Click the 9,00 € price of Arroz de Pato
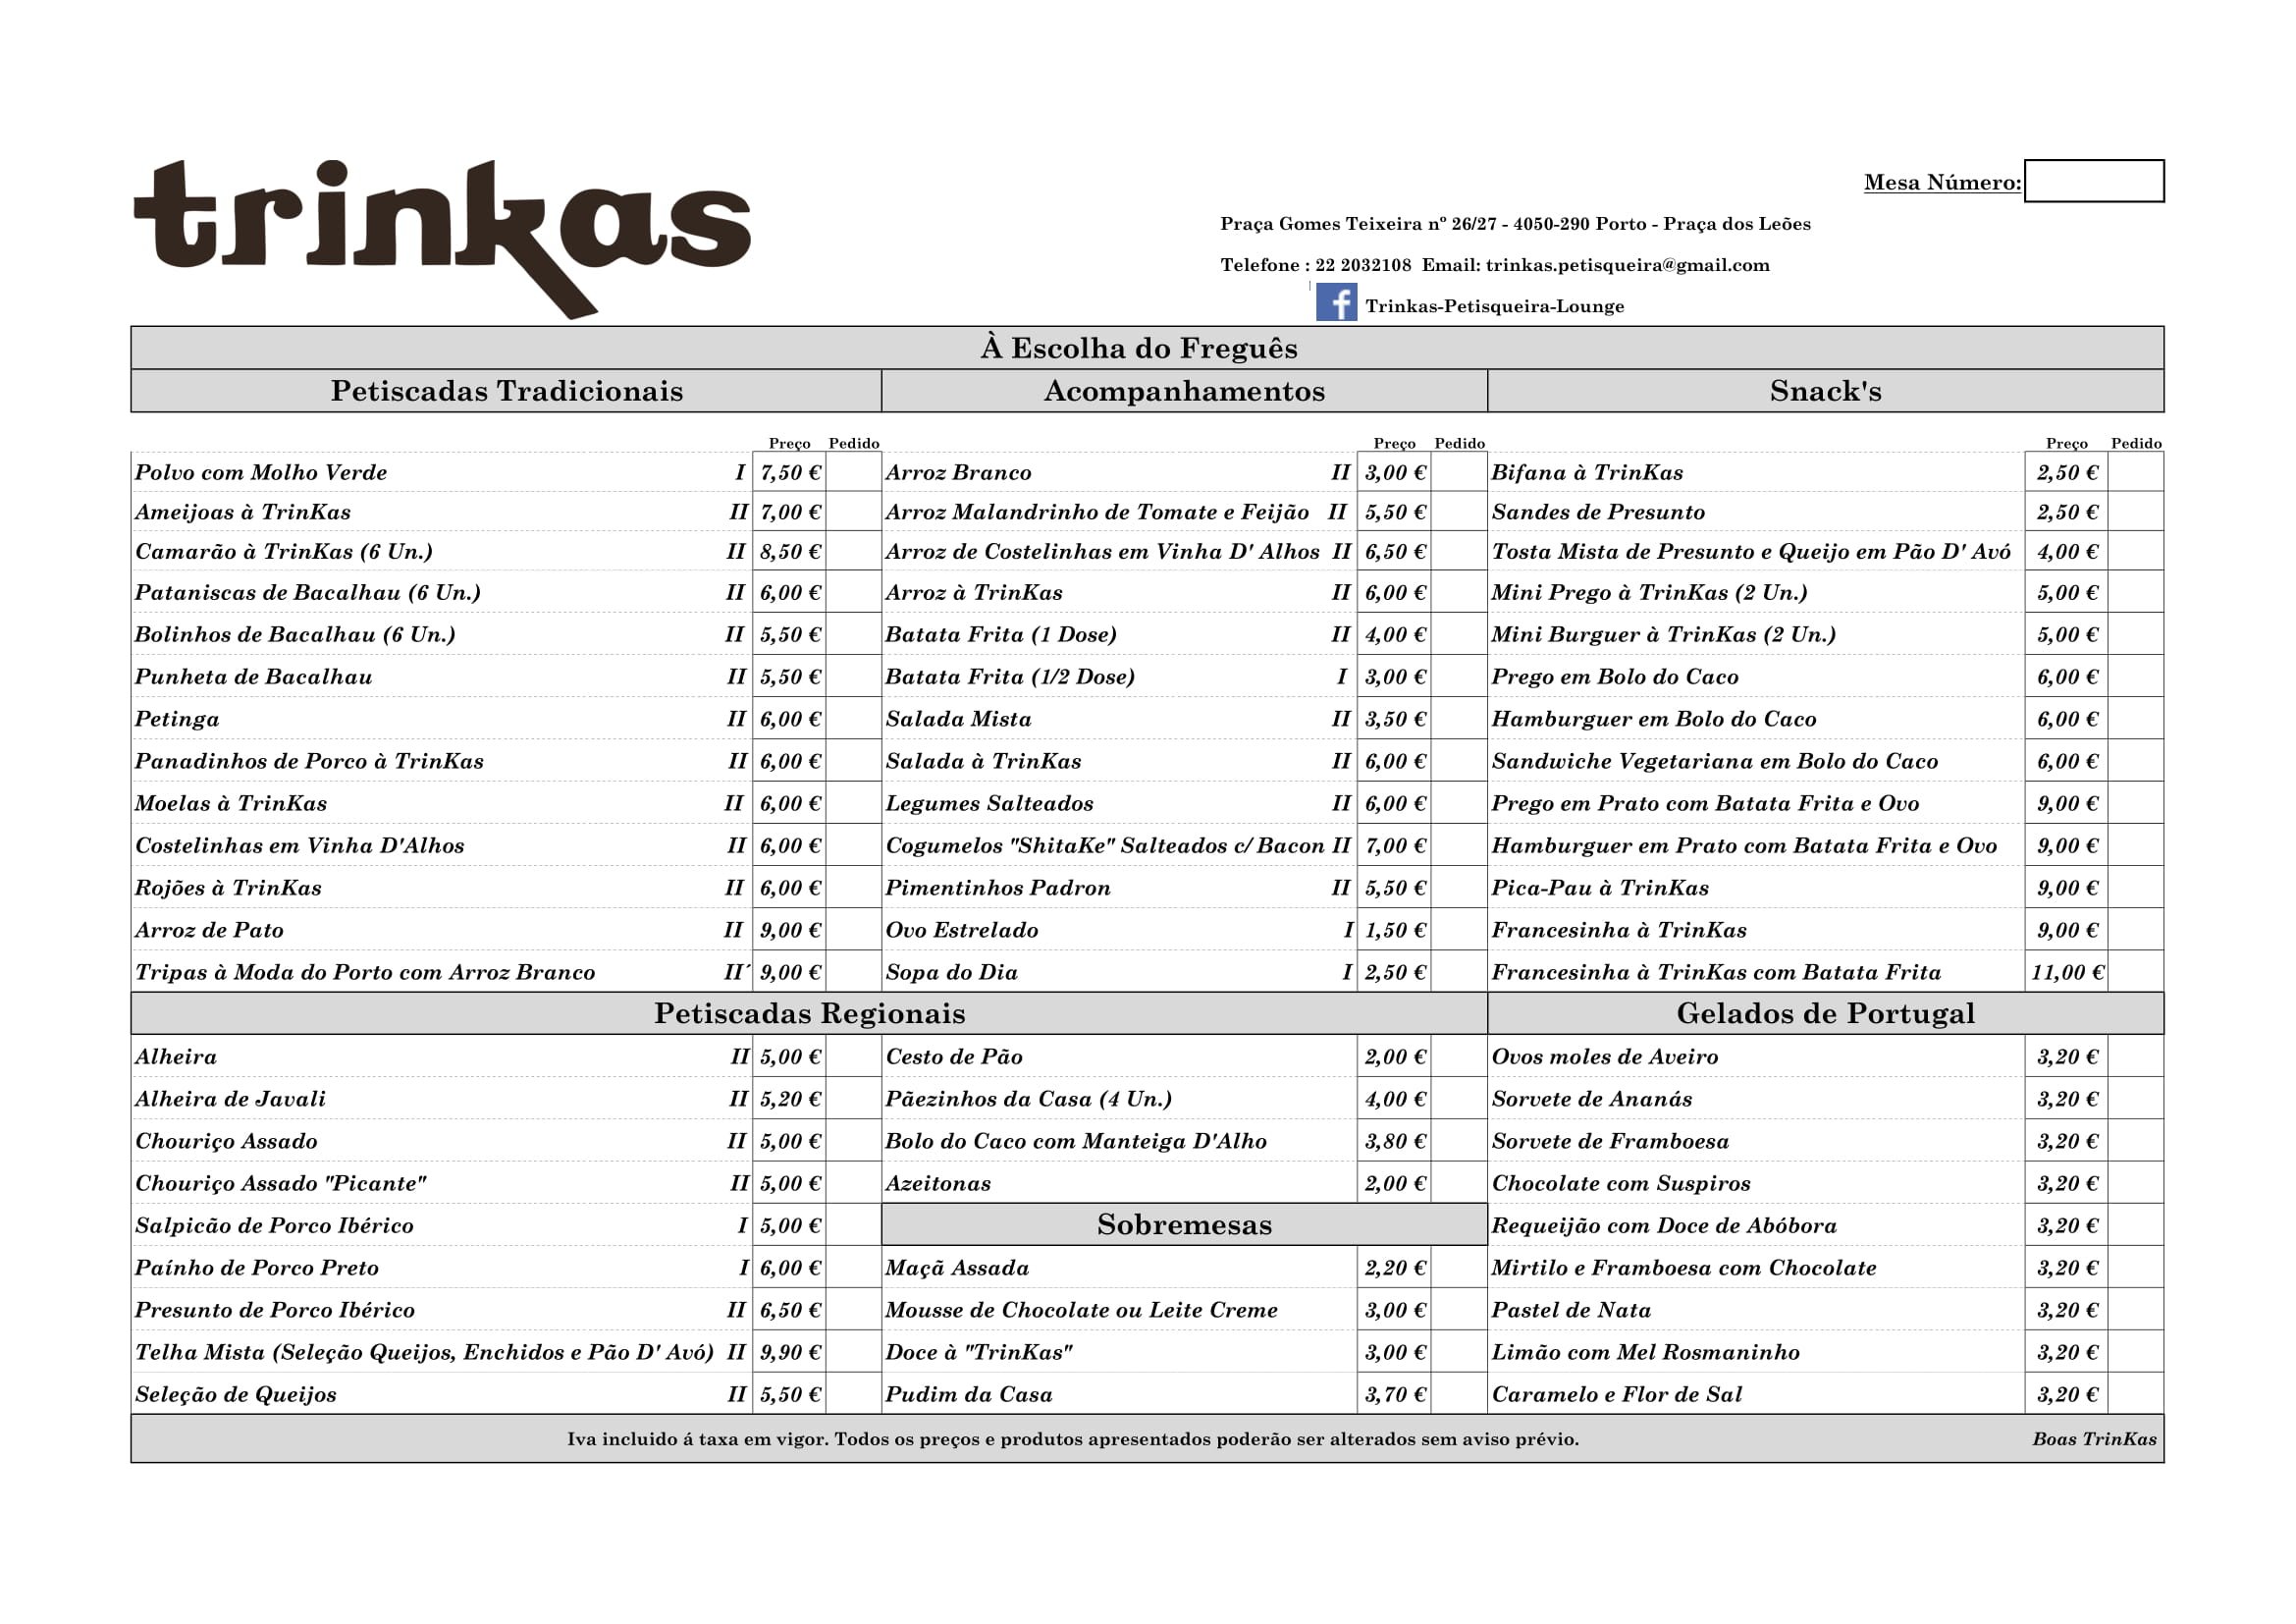This screenshot has height=1624, width=2296. coord(790,931)
